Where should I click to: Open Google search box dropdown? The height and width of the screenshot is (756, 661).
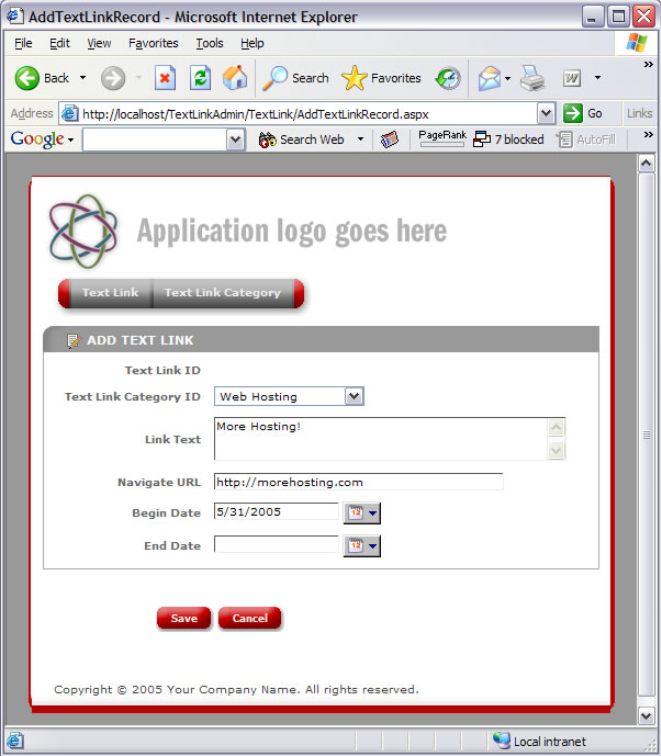235,140
